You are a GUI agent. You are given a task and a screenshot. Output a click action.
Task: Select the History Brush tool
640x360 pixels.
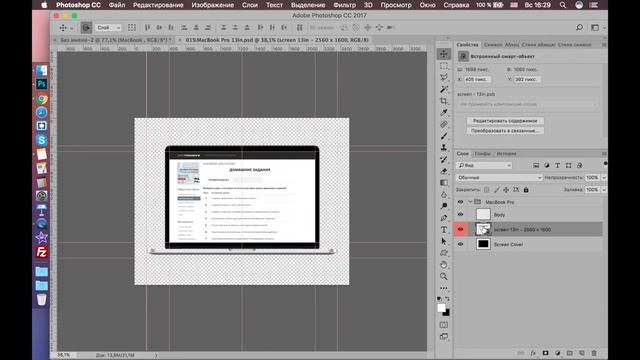[444, 160]
